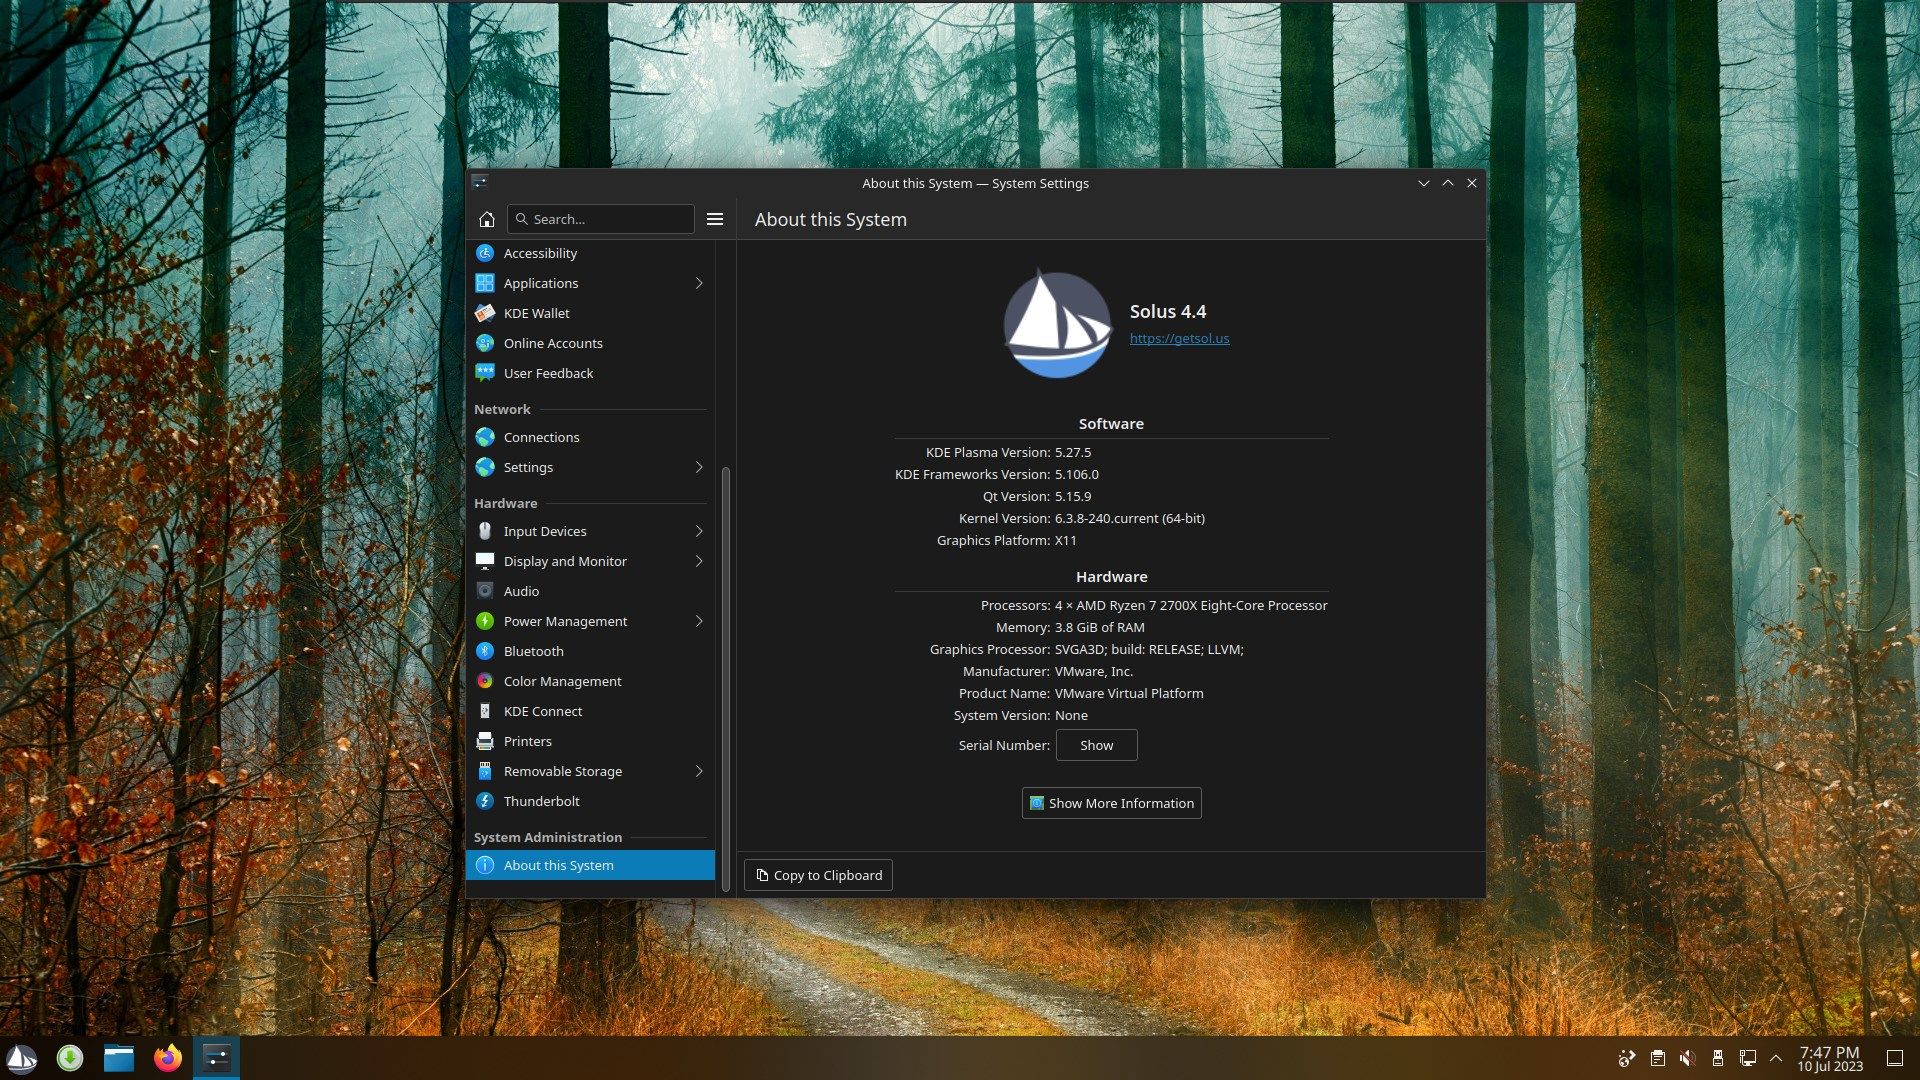This screenshot has height=1080, width=1920.
Task: Open the Connections network page
Action: coord(541,437)
